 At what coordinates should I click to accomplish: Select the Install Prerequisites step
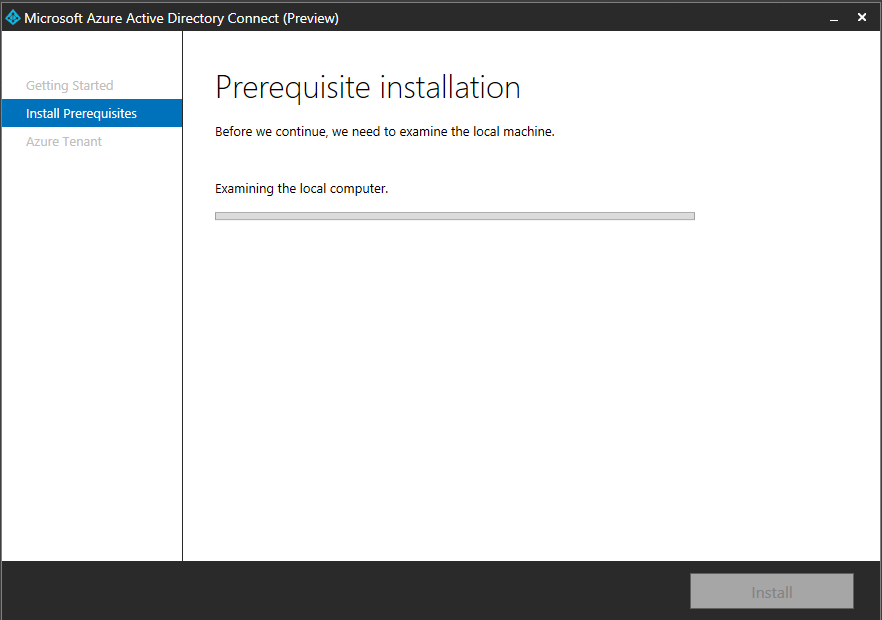click(x=92, y=113)
